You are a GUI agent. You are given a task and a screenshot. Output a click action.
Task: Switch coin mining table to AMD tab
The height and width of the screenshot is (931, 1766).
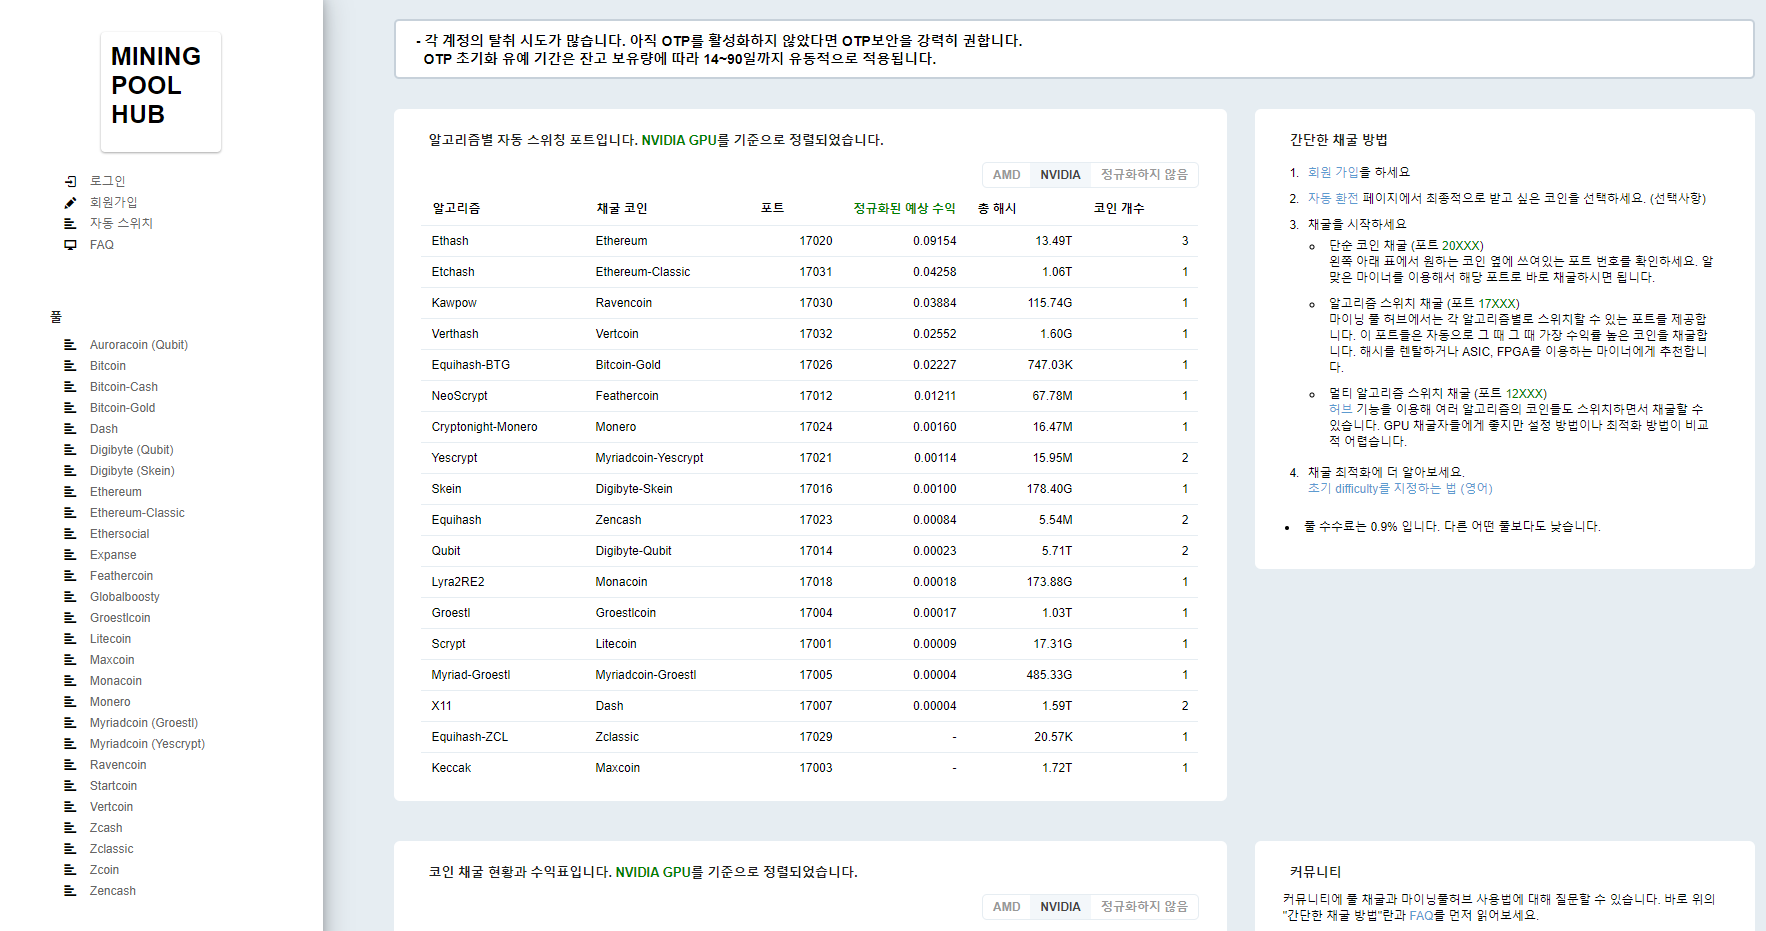pos(1006,907)
